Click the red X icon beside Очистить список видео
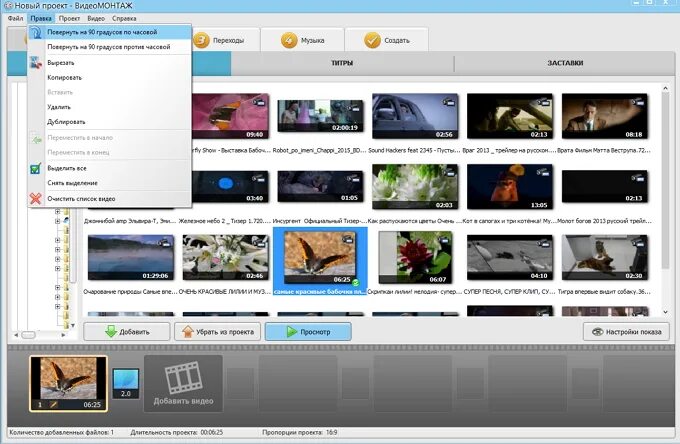 36,199
